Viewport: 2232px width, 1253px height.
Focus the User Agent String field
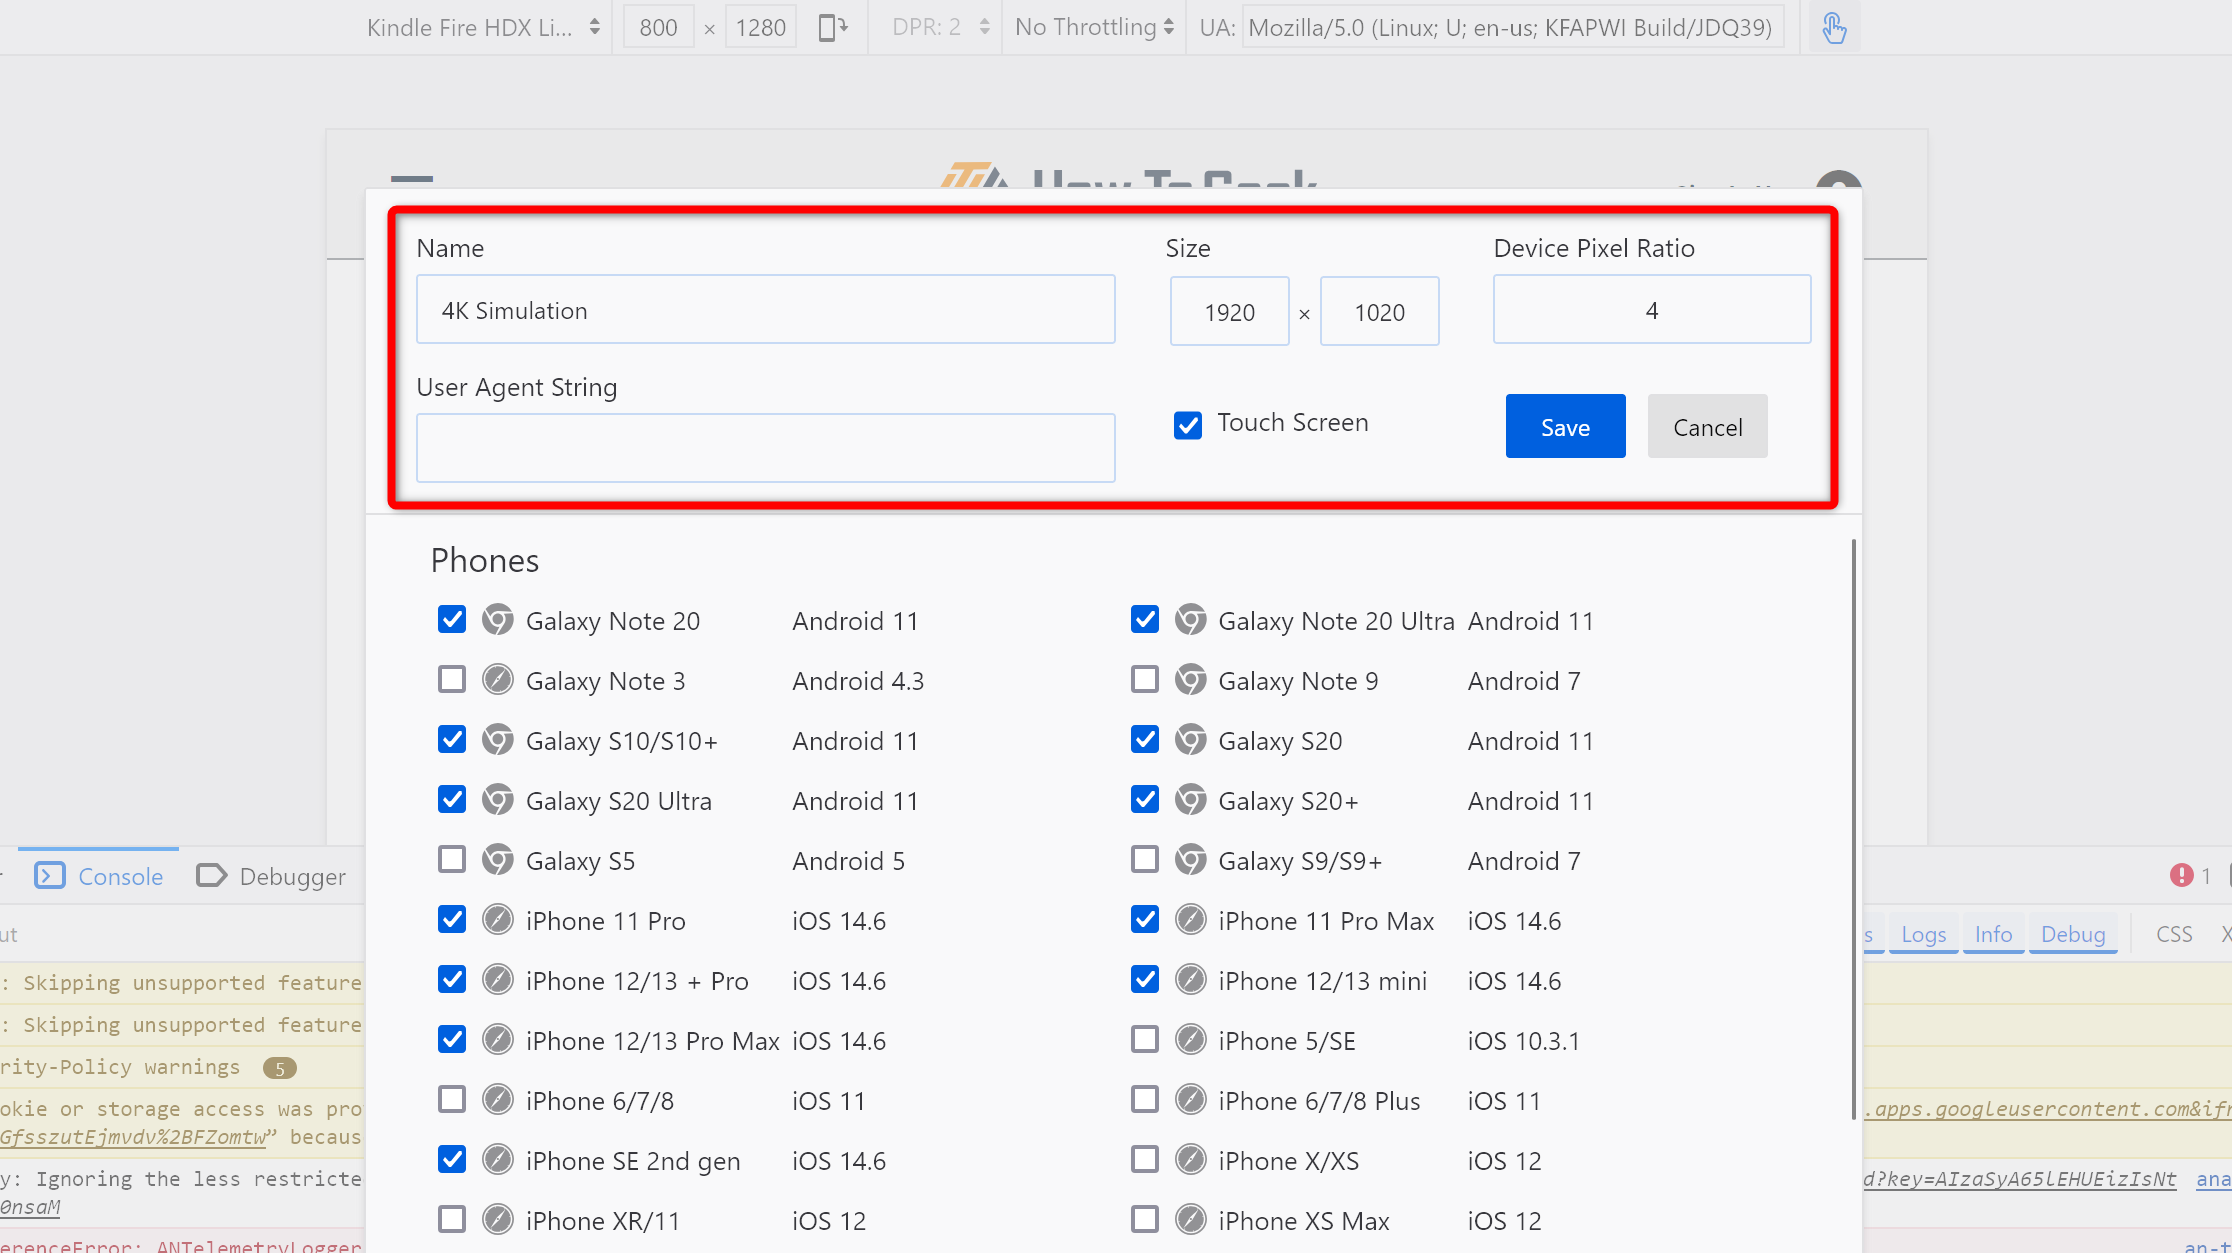[x=766, y=448]
